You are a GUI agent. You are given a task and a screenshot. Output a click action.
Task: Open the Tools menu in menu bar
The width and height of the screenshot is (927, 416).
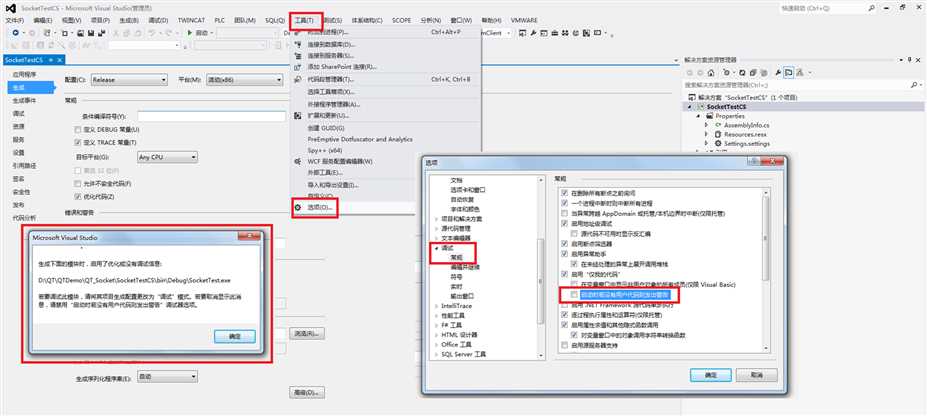coord(306,21)
